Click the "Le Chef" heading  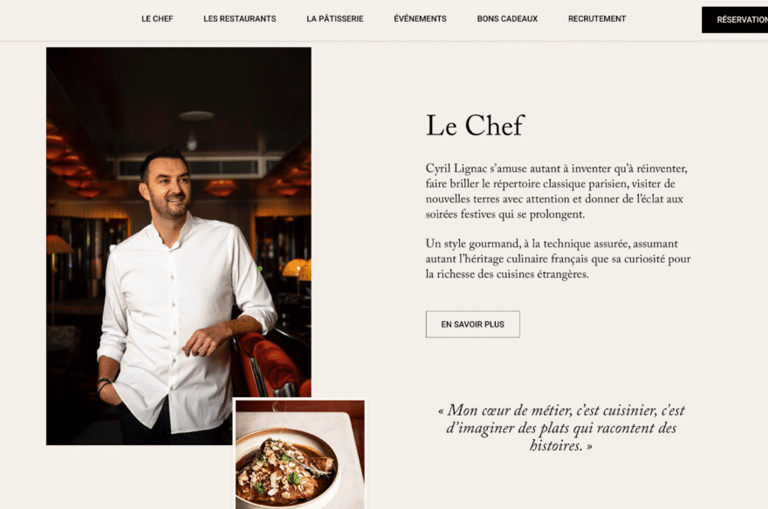pos(475,125)
